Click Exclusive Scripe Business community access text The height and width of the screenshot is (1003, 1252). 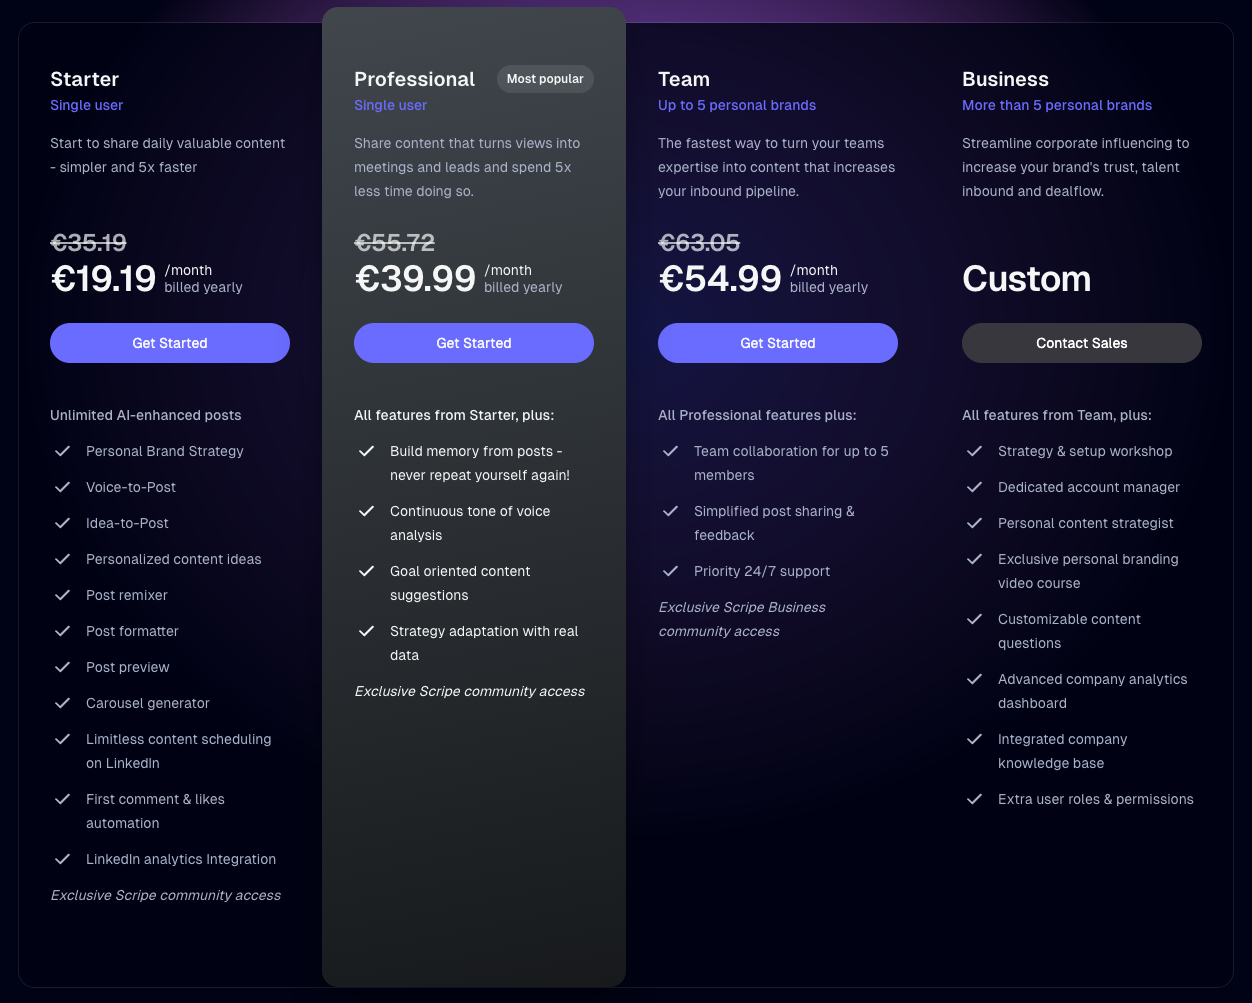point(741,619)
